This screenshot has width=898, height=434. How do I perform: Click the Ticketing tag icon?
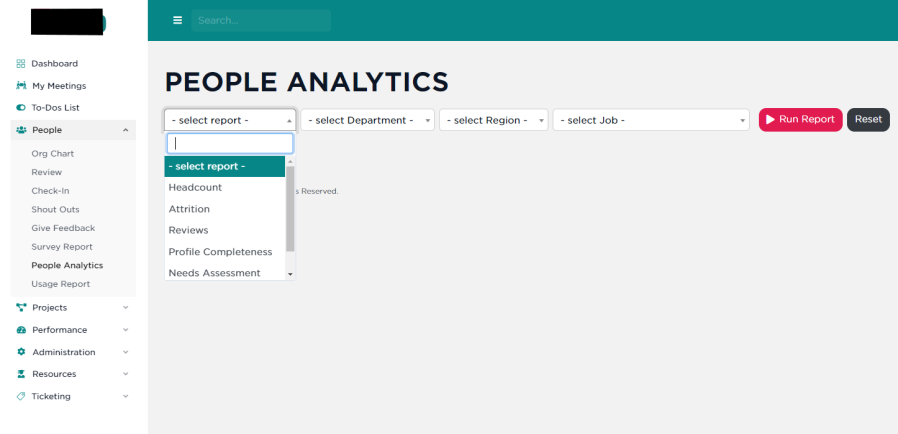[x=21, y=396]
